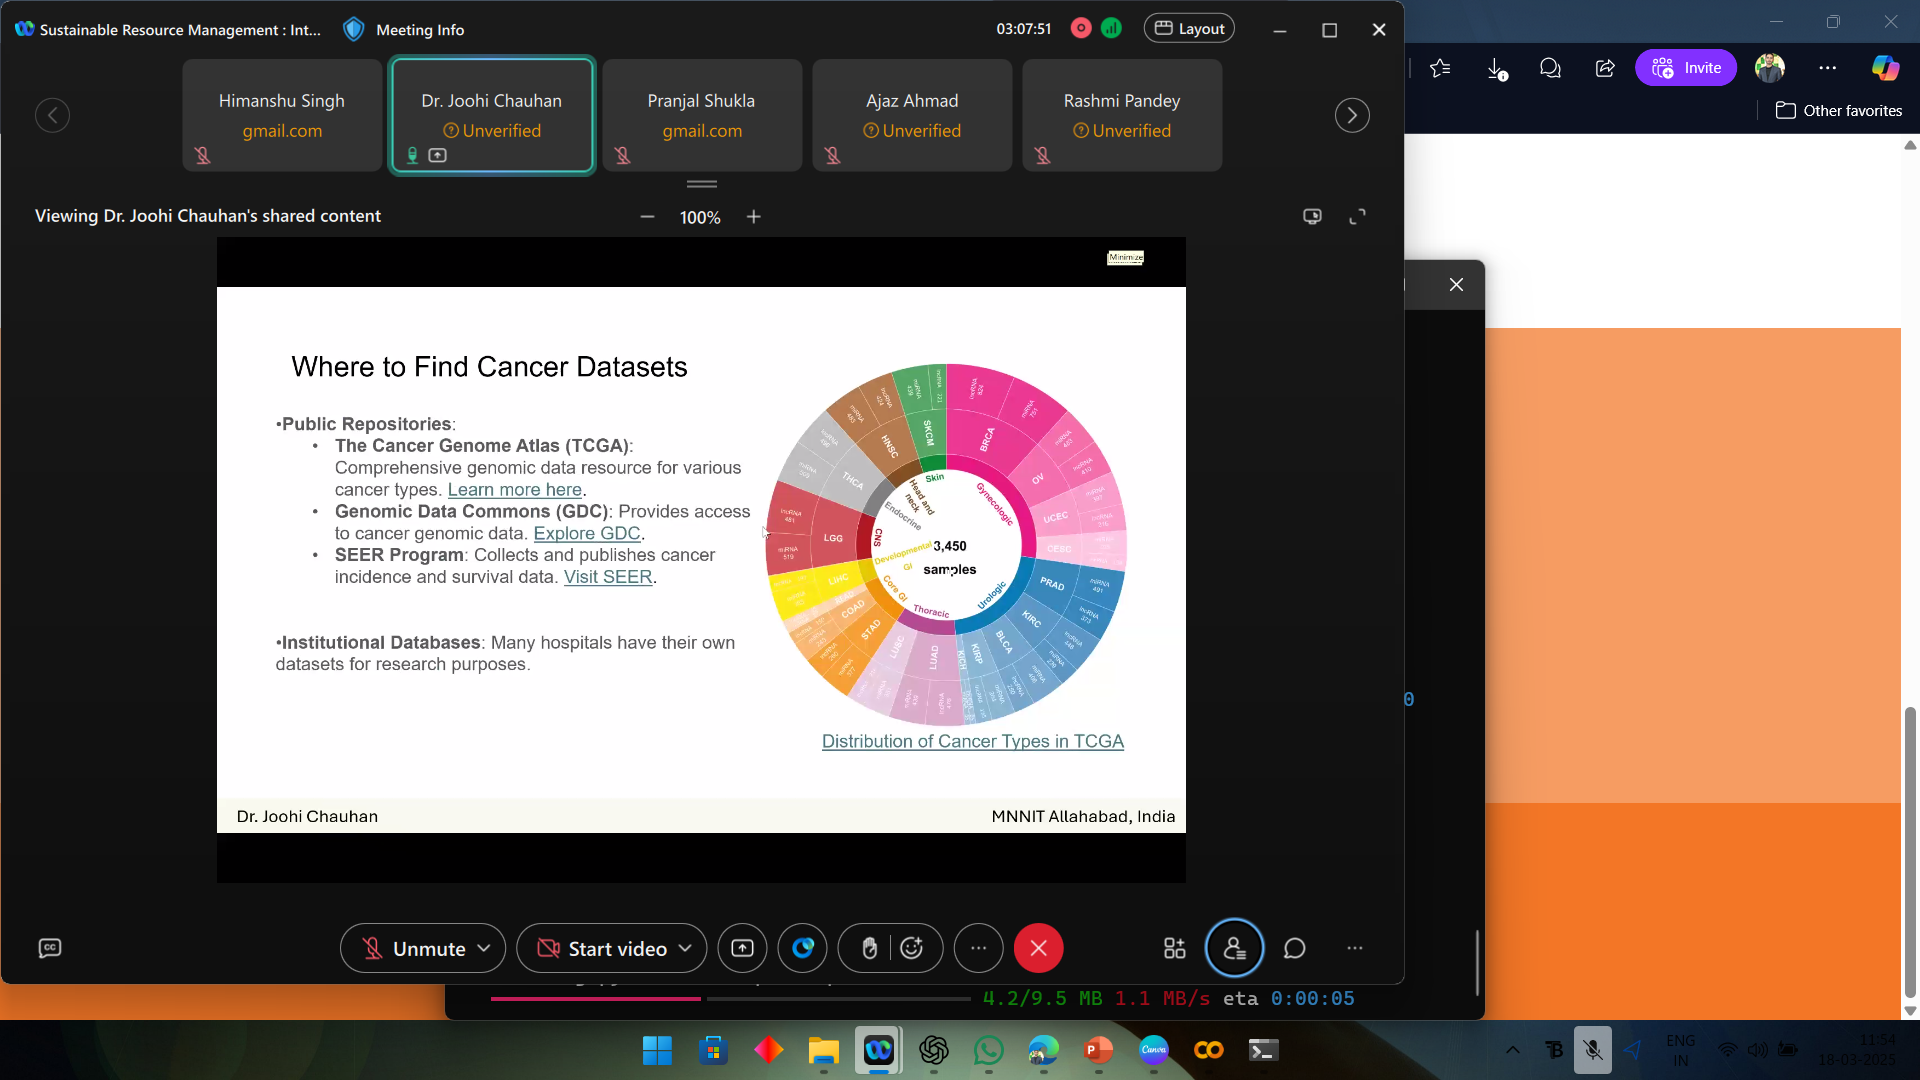Select Dr. Joohi Chauhan participant thumbnail

pyautogui.click(x=492, y=115)
